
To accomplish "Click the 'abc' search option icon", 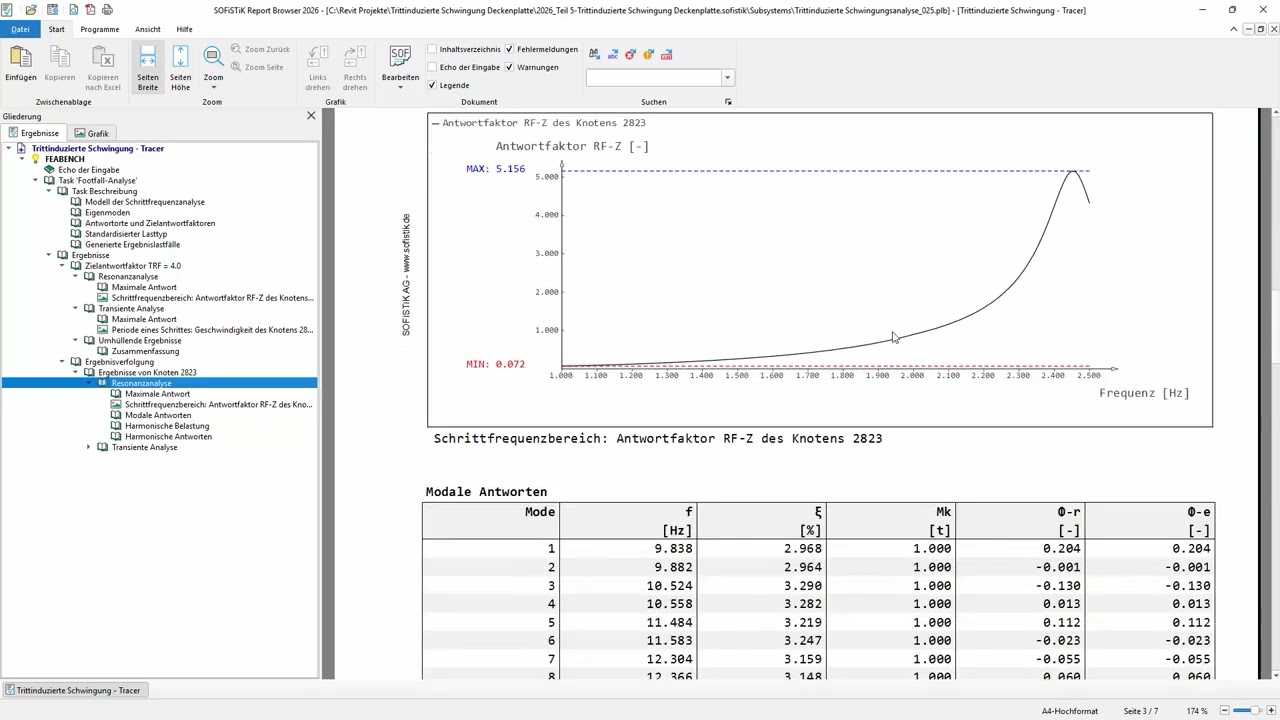I will pyautogui.click(x=613, y=54).
